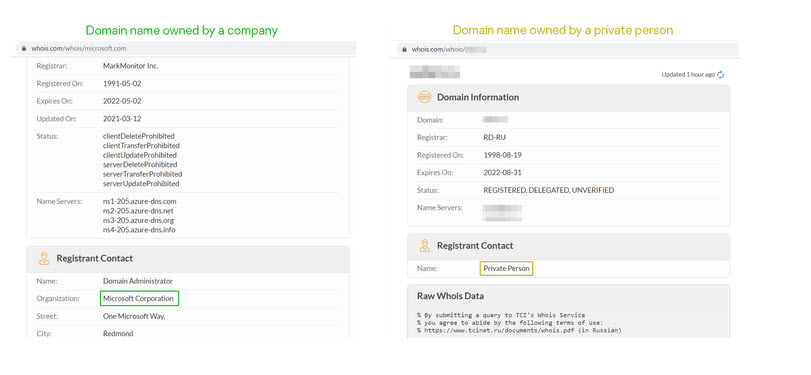The width and height of the screenshot is (811, 375).
Task: Click the refresh icon next to Updated 1 hour ago
Action: click(720, 74)
